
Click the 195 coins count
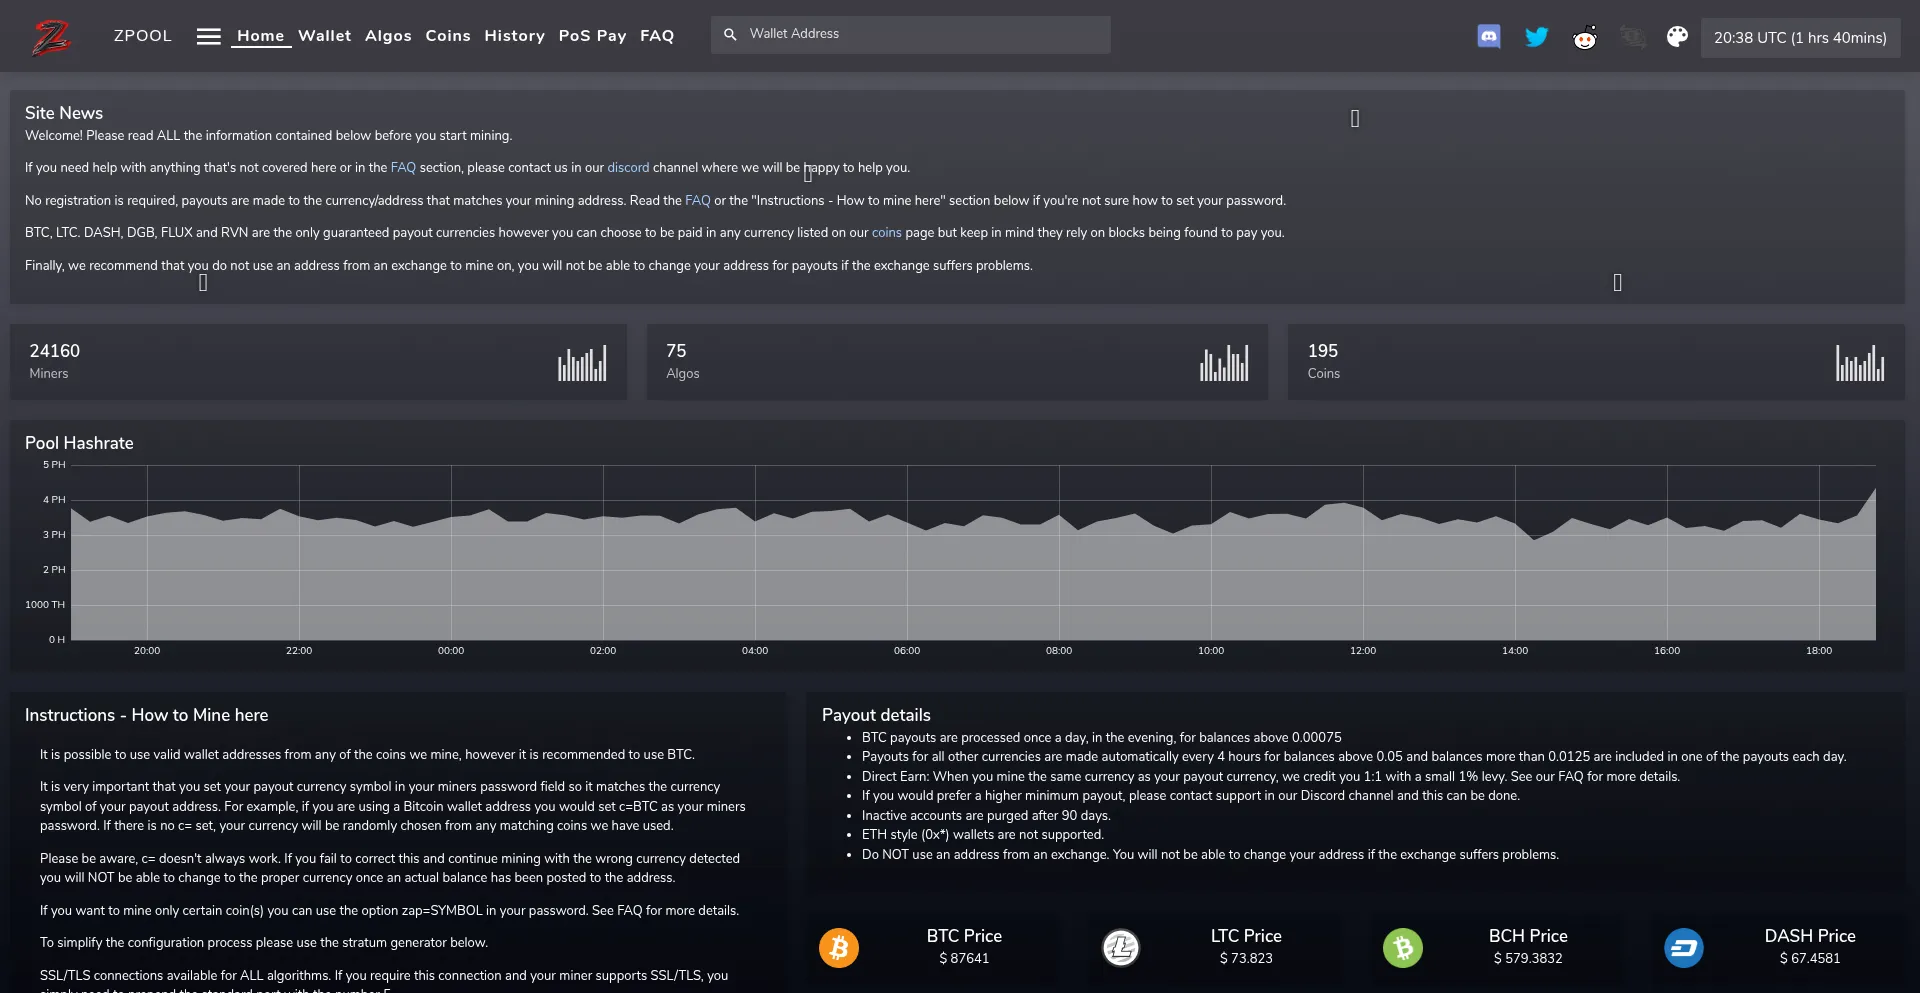(1323, 351)
